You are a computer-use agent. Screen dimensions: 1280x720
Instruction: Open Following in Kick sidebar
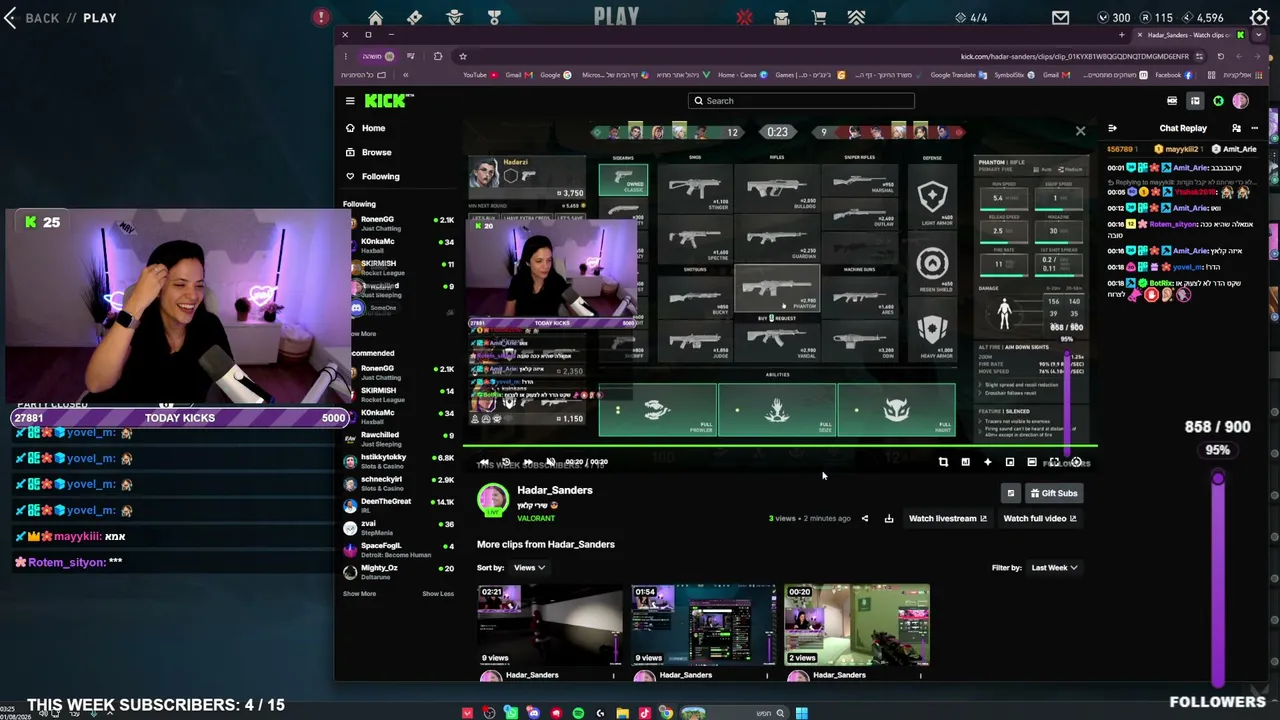[372, 176]
